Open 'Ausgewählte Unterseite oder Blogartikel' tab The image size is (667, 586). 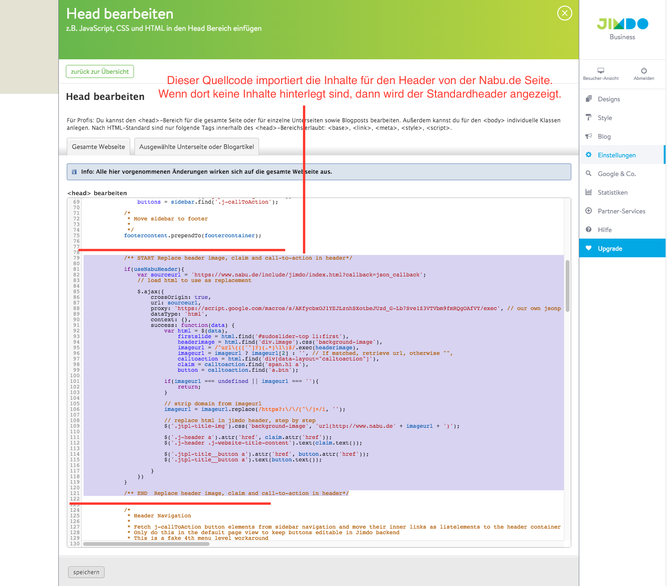pyautogui.click(x=196, y=146)
